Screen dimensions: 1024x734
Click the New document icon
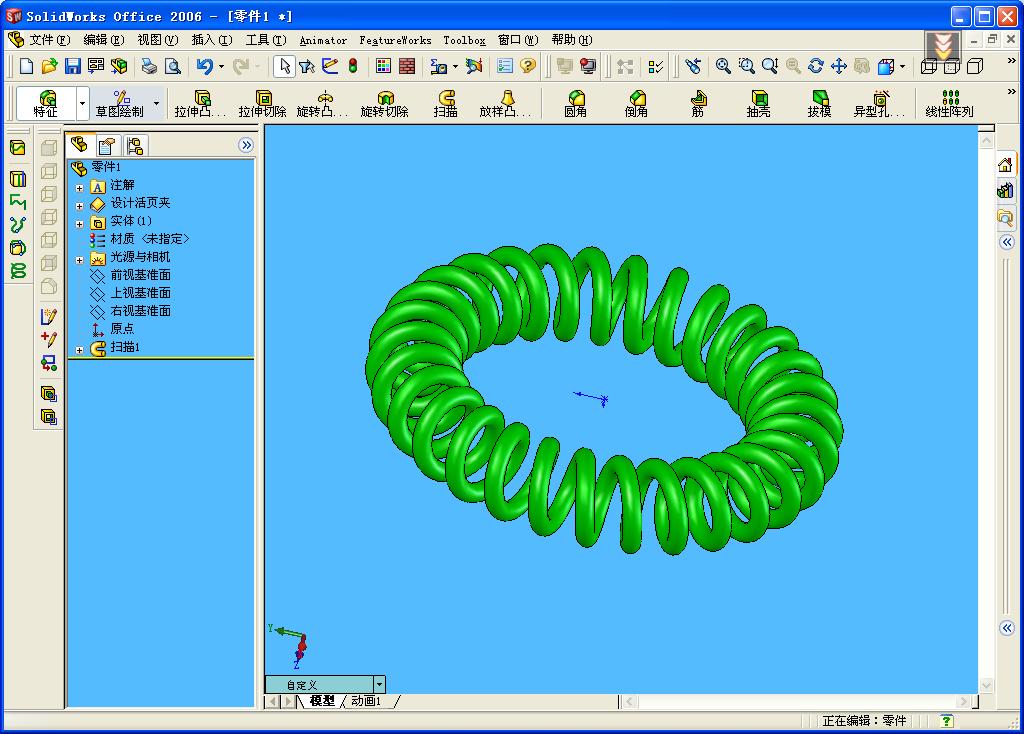26,66
